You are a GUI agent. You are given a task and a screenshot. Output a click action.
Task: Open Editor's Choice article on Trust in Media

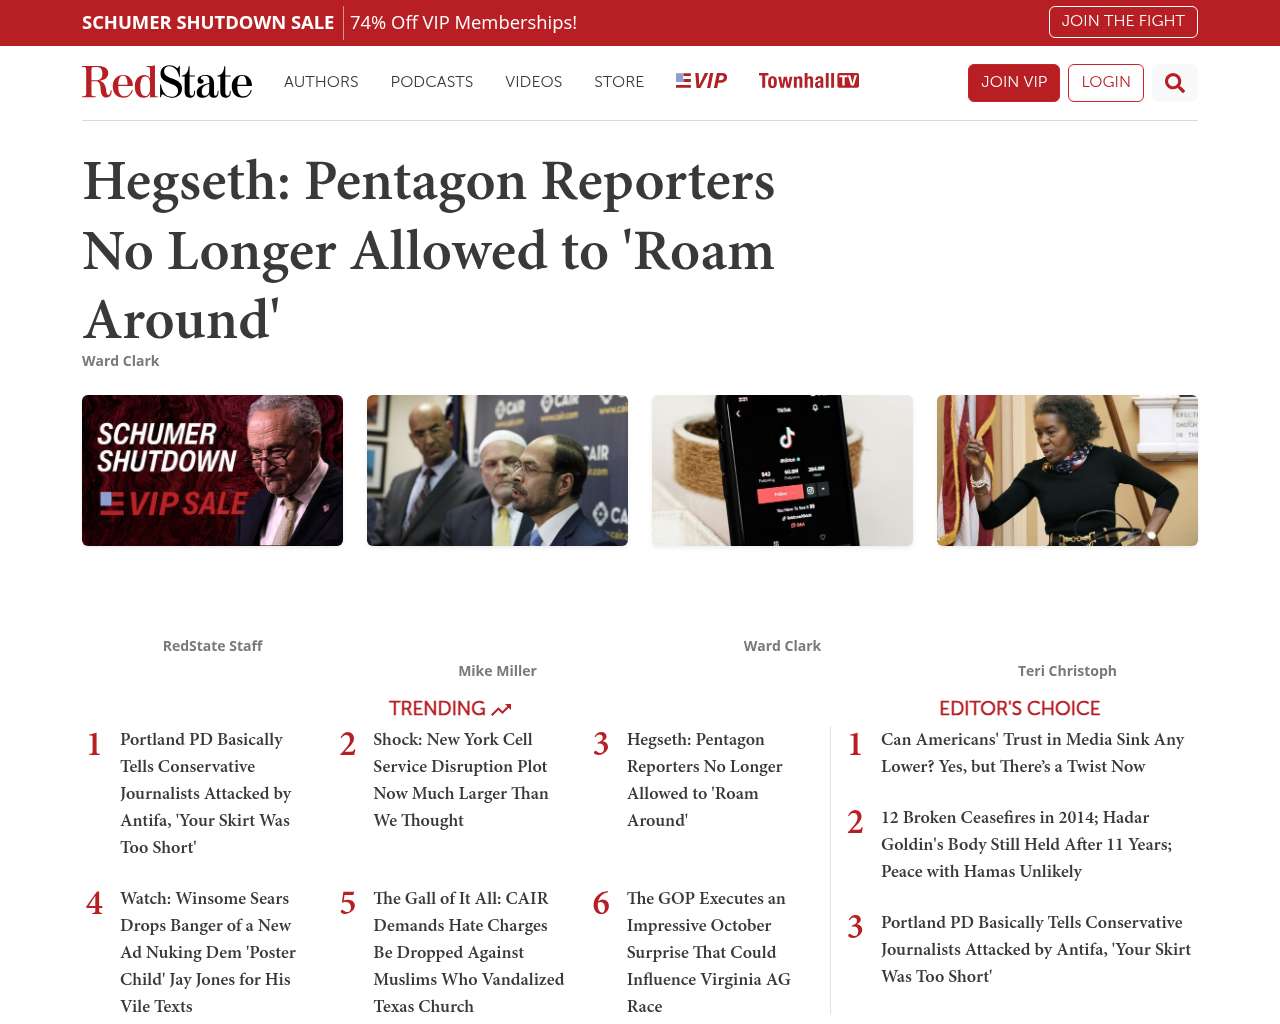click(x=1031, y=752)
